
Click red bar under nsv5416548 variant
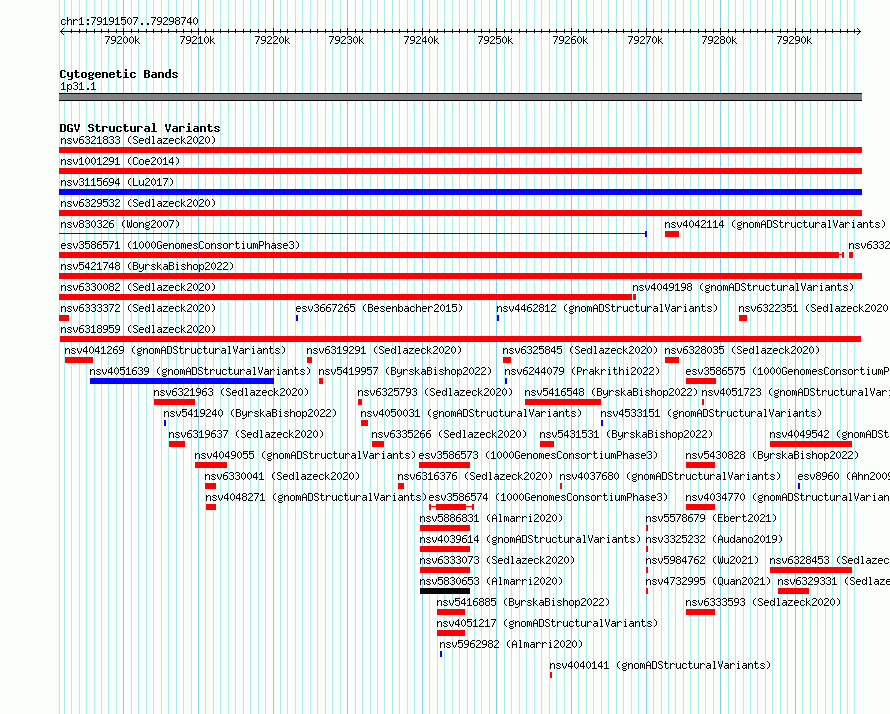coord(562,402)
